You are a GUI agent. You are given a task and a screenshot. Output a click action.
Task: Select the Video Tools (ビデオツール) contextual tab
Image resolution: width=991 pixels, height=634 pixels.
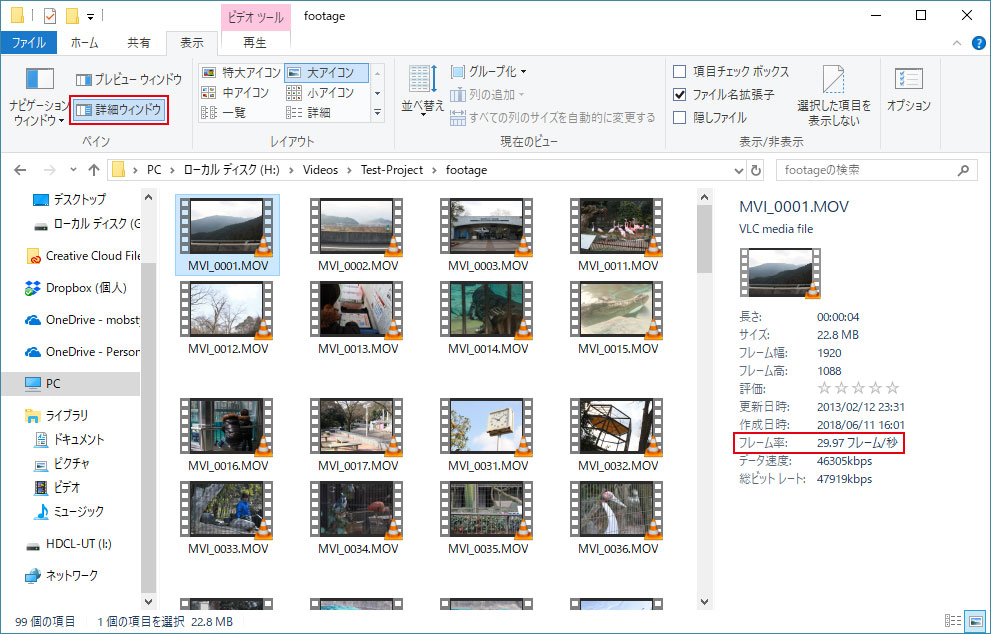tap(255, 16)
